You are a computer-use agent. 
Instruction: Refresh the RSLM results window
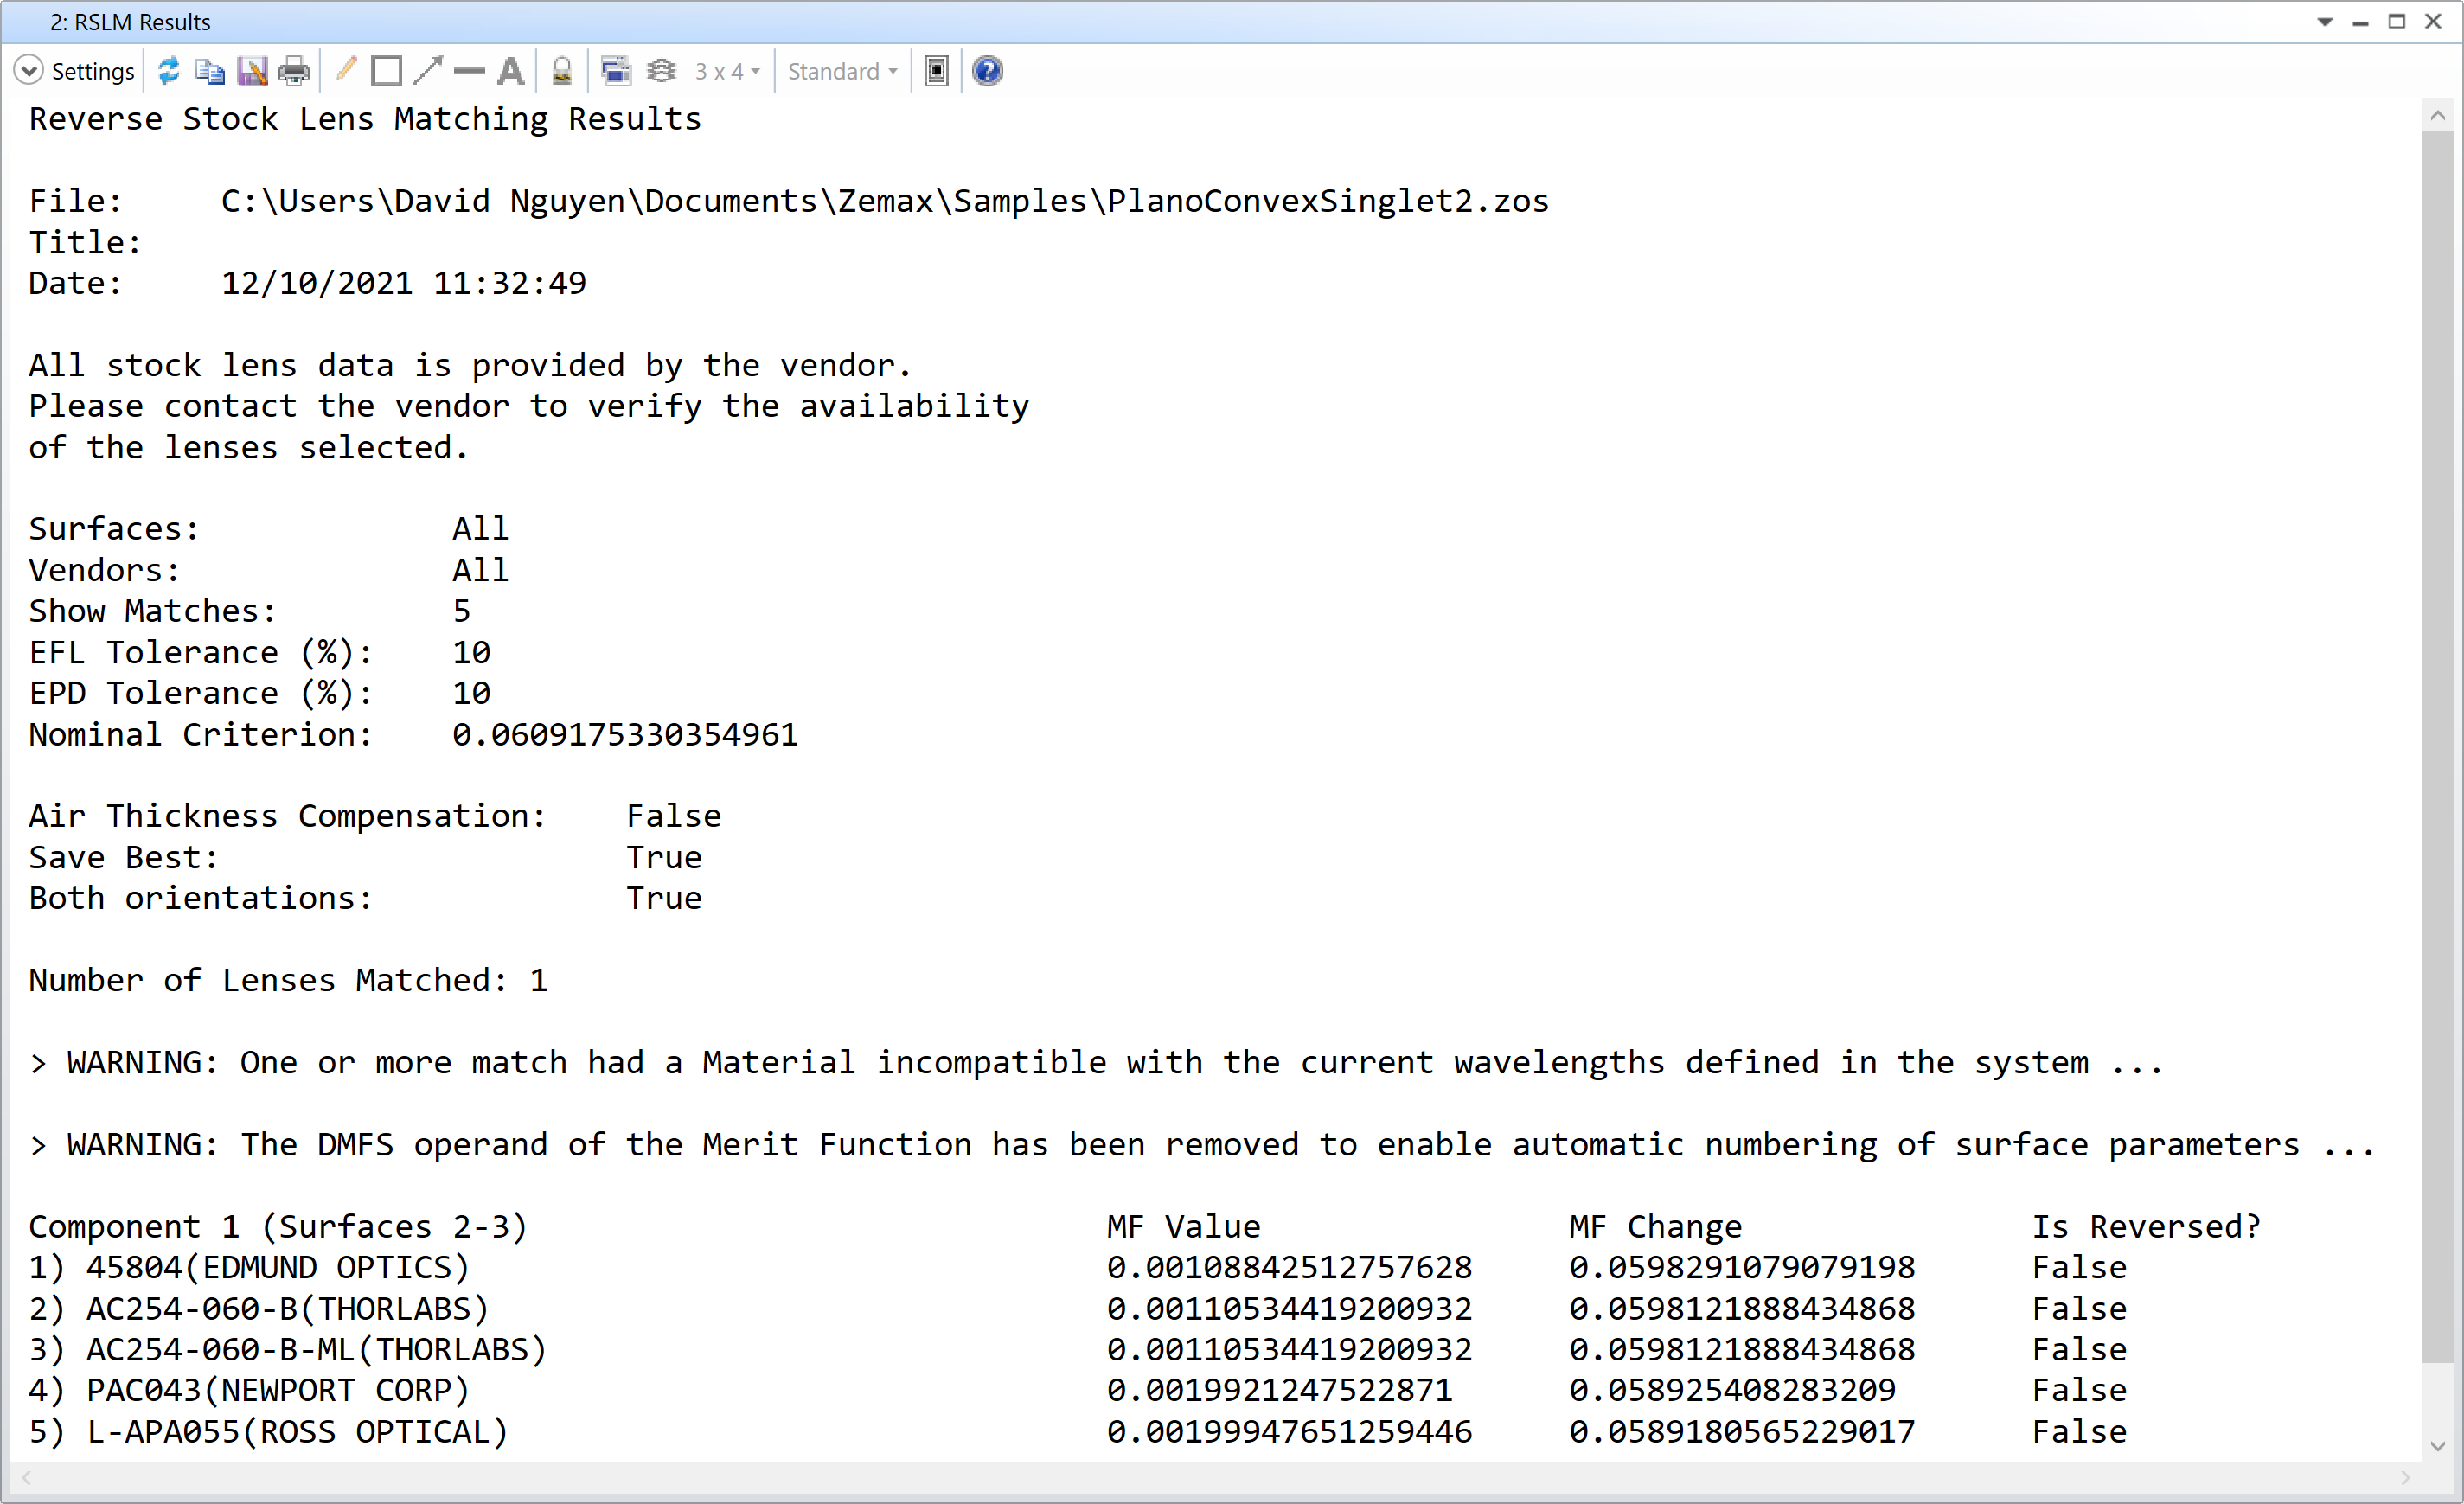pyautogui.click(x=169, y=71)
